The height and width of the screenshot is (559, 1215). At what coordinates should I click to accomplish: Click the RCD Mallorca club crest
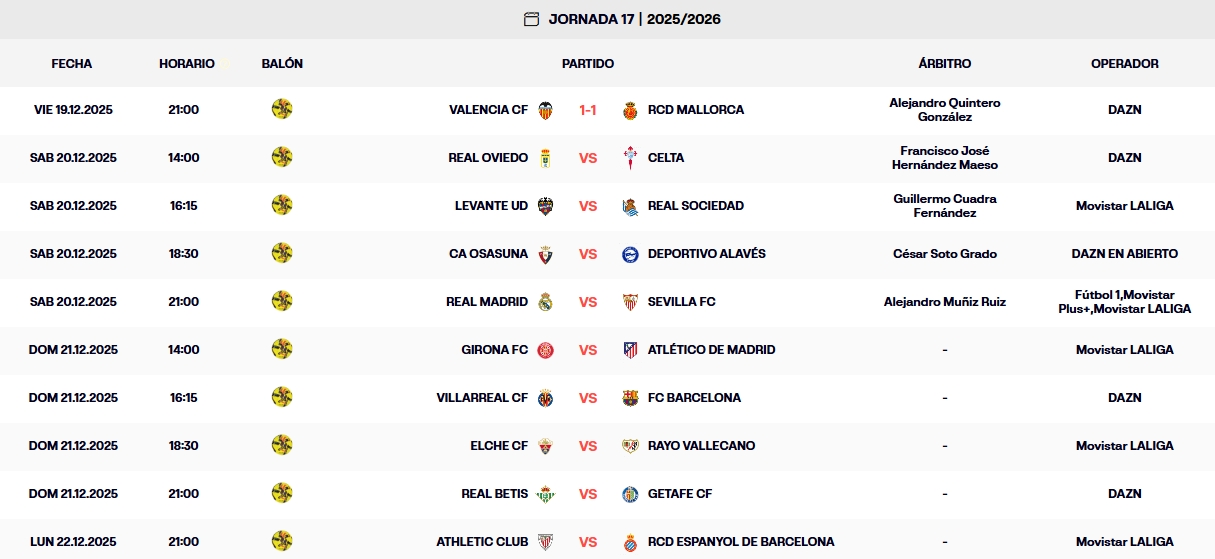point(630,110)
